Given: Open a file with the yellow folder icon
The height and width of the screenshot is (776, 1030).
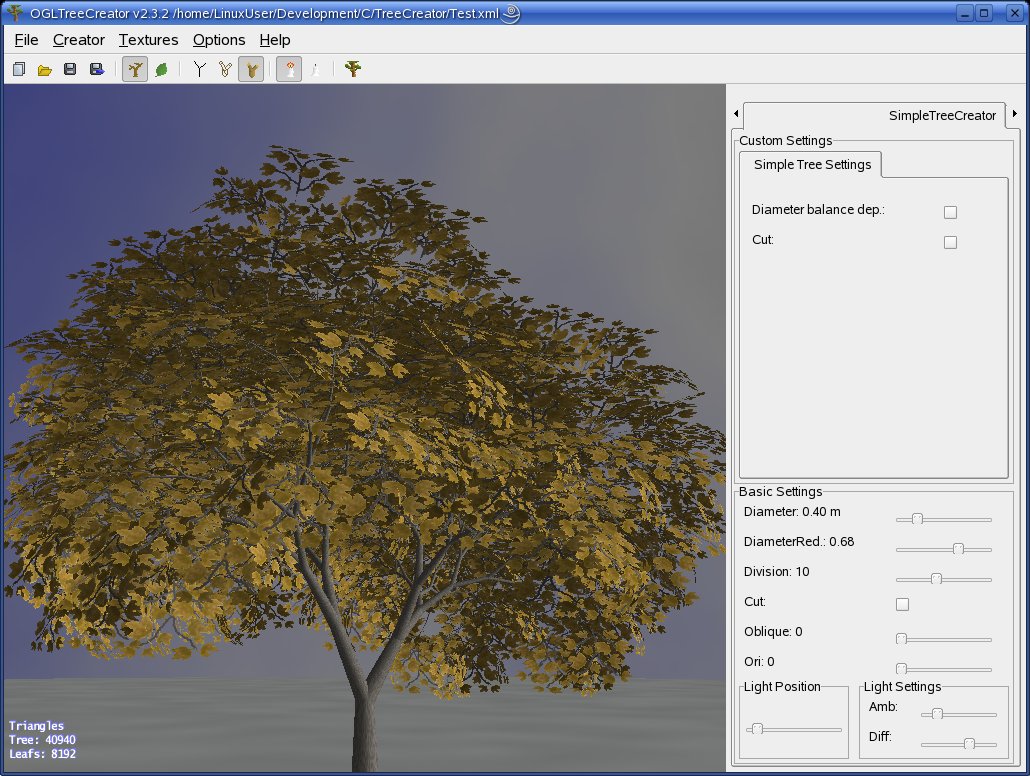Looking at the screenshot, I should tap(44, 69).
